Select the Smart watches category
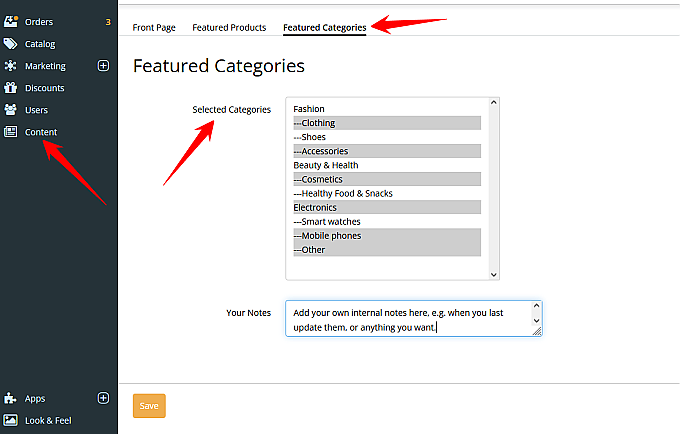This screenshot has width=680, height=434. click(x=387, y=222)
